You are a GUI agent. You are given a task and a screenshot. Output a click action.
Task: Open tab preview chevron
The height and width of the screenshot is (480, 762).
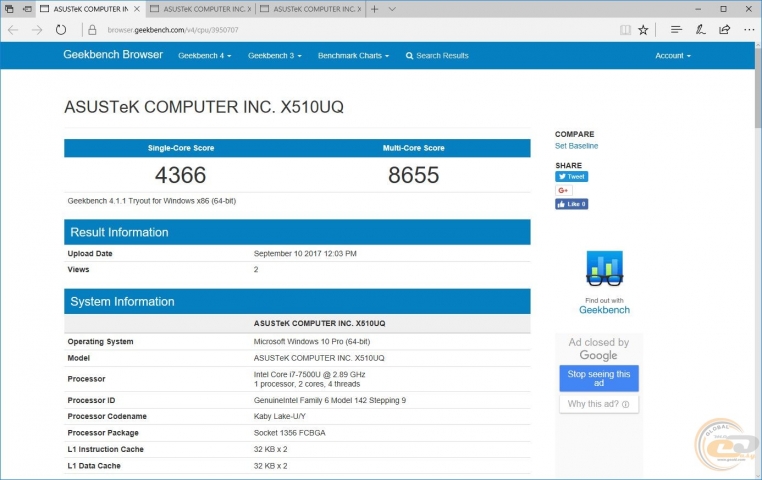click(x=392, y=9)
